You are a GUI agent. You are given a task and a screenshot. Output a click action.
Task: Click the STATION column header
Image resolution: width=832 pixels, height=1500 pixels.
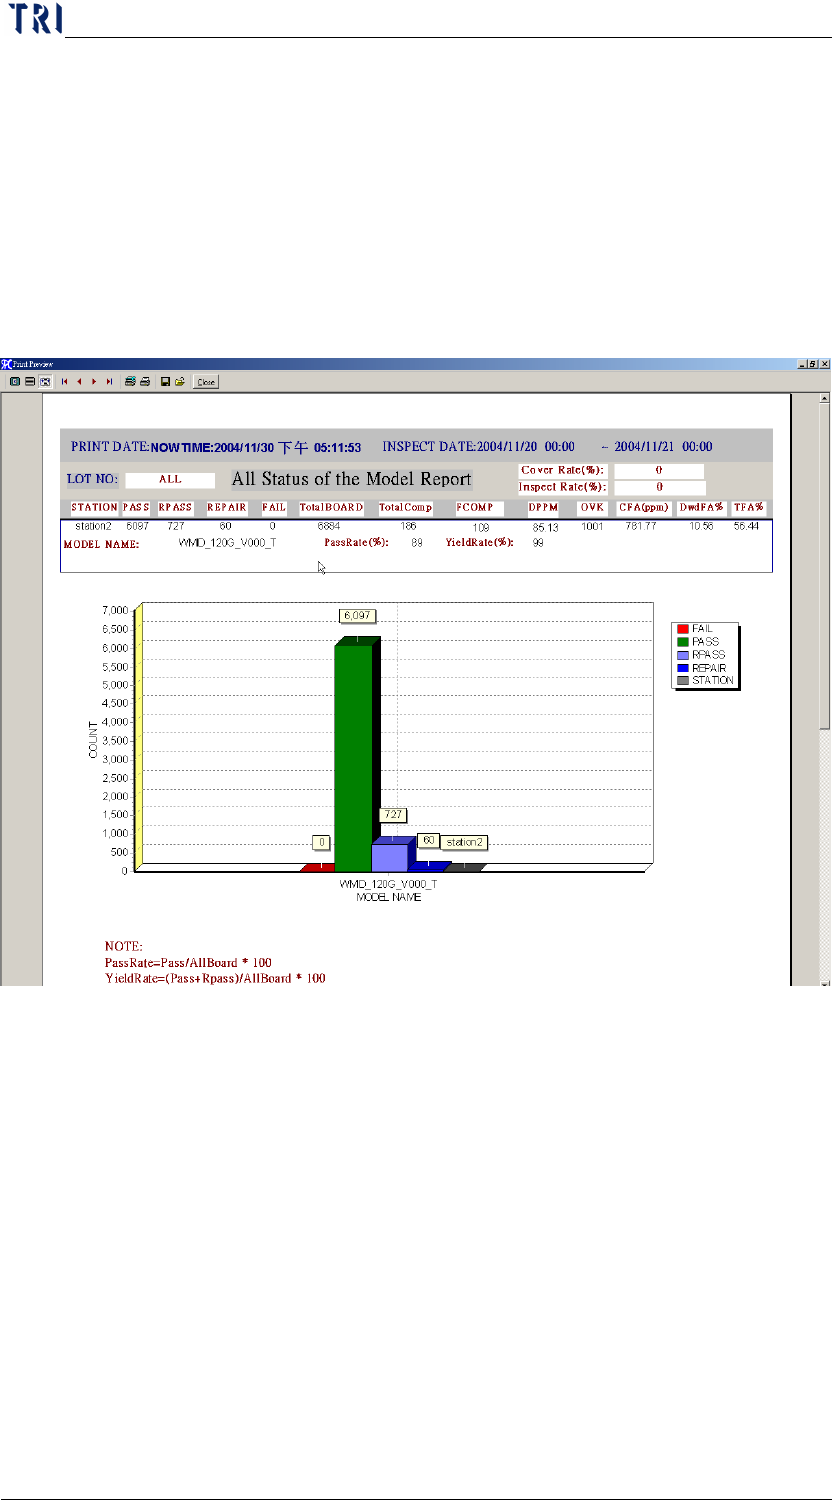point(95,508)
